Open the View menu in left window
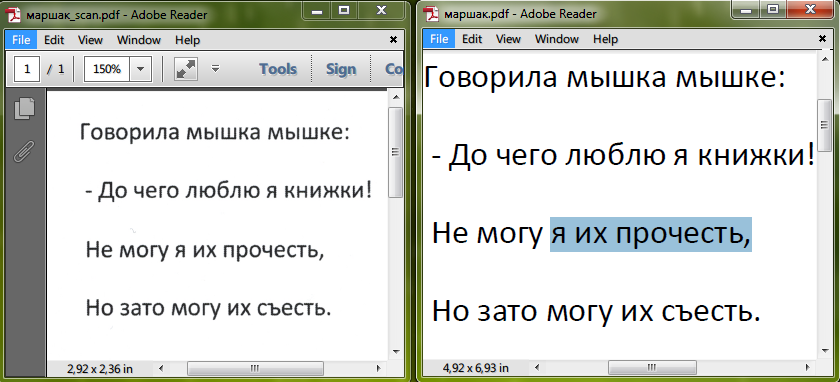Screen dimensions: 840x382 click(90, 40)
